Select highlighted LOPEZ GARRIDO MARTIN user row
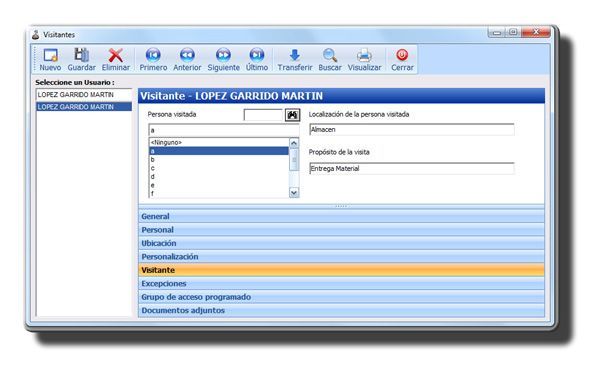Image resolution: width=600 pixels, height=376 pixels. click(x=84, y=107)
